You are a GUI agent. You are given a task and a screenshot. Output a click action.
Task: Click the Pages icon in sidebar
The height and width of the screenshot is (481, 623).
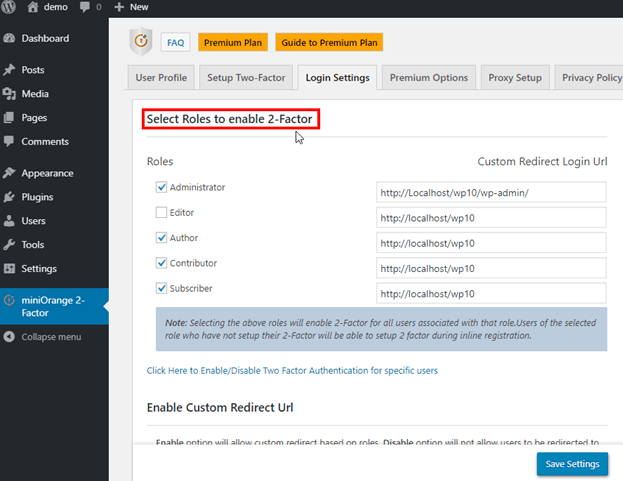click(x=9, y=118)
